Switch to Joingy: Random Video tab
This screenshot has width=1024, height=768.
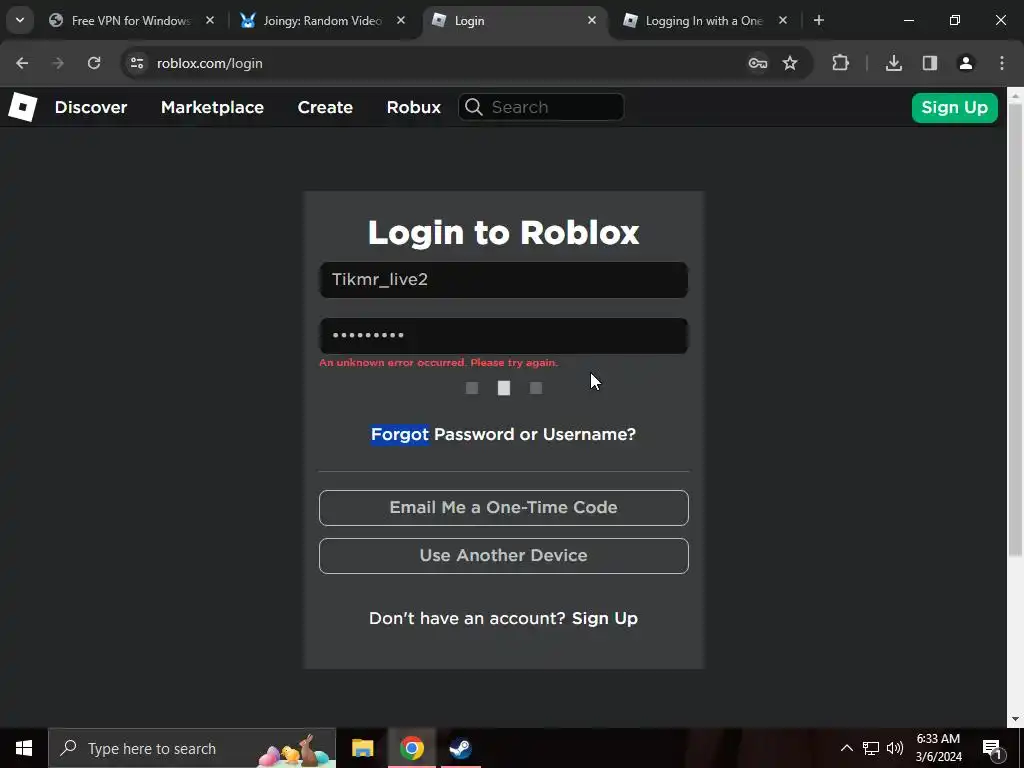(x=322, y=21)
